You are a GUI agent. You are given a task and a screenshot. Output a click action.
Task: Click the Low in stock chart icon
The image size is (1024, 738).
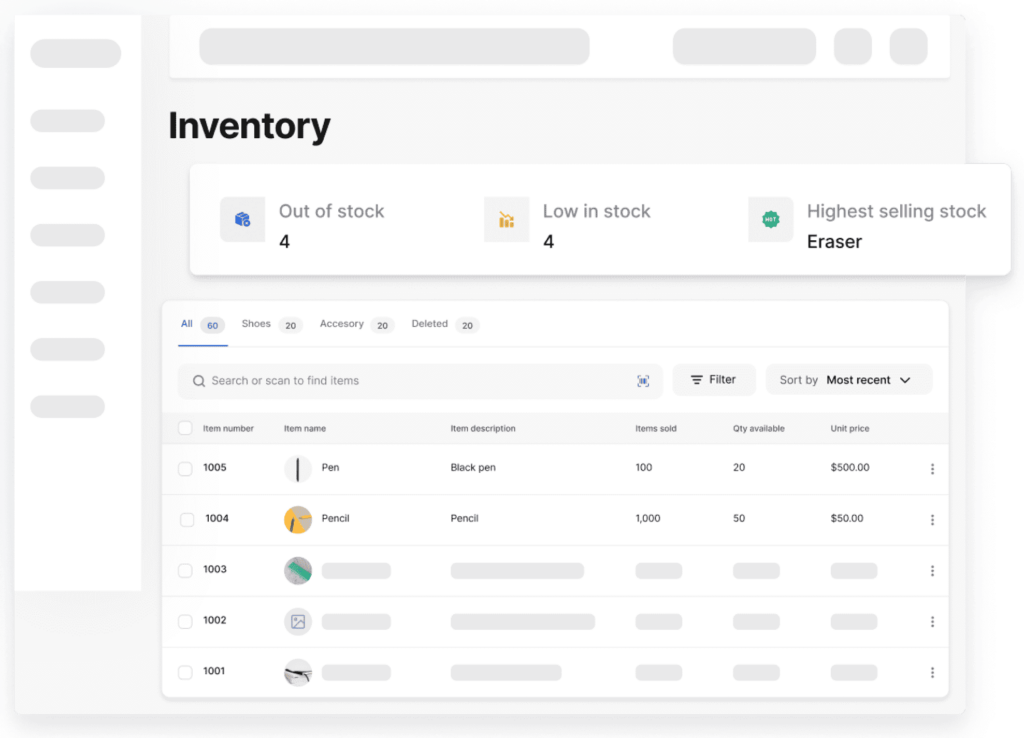click(x=506, y=219)
